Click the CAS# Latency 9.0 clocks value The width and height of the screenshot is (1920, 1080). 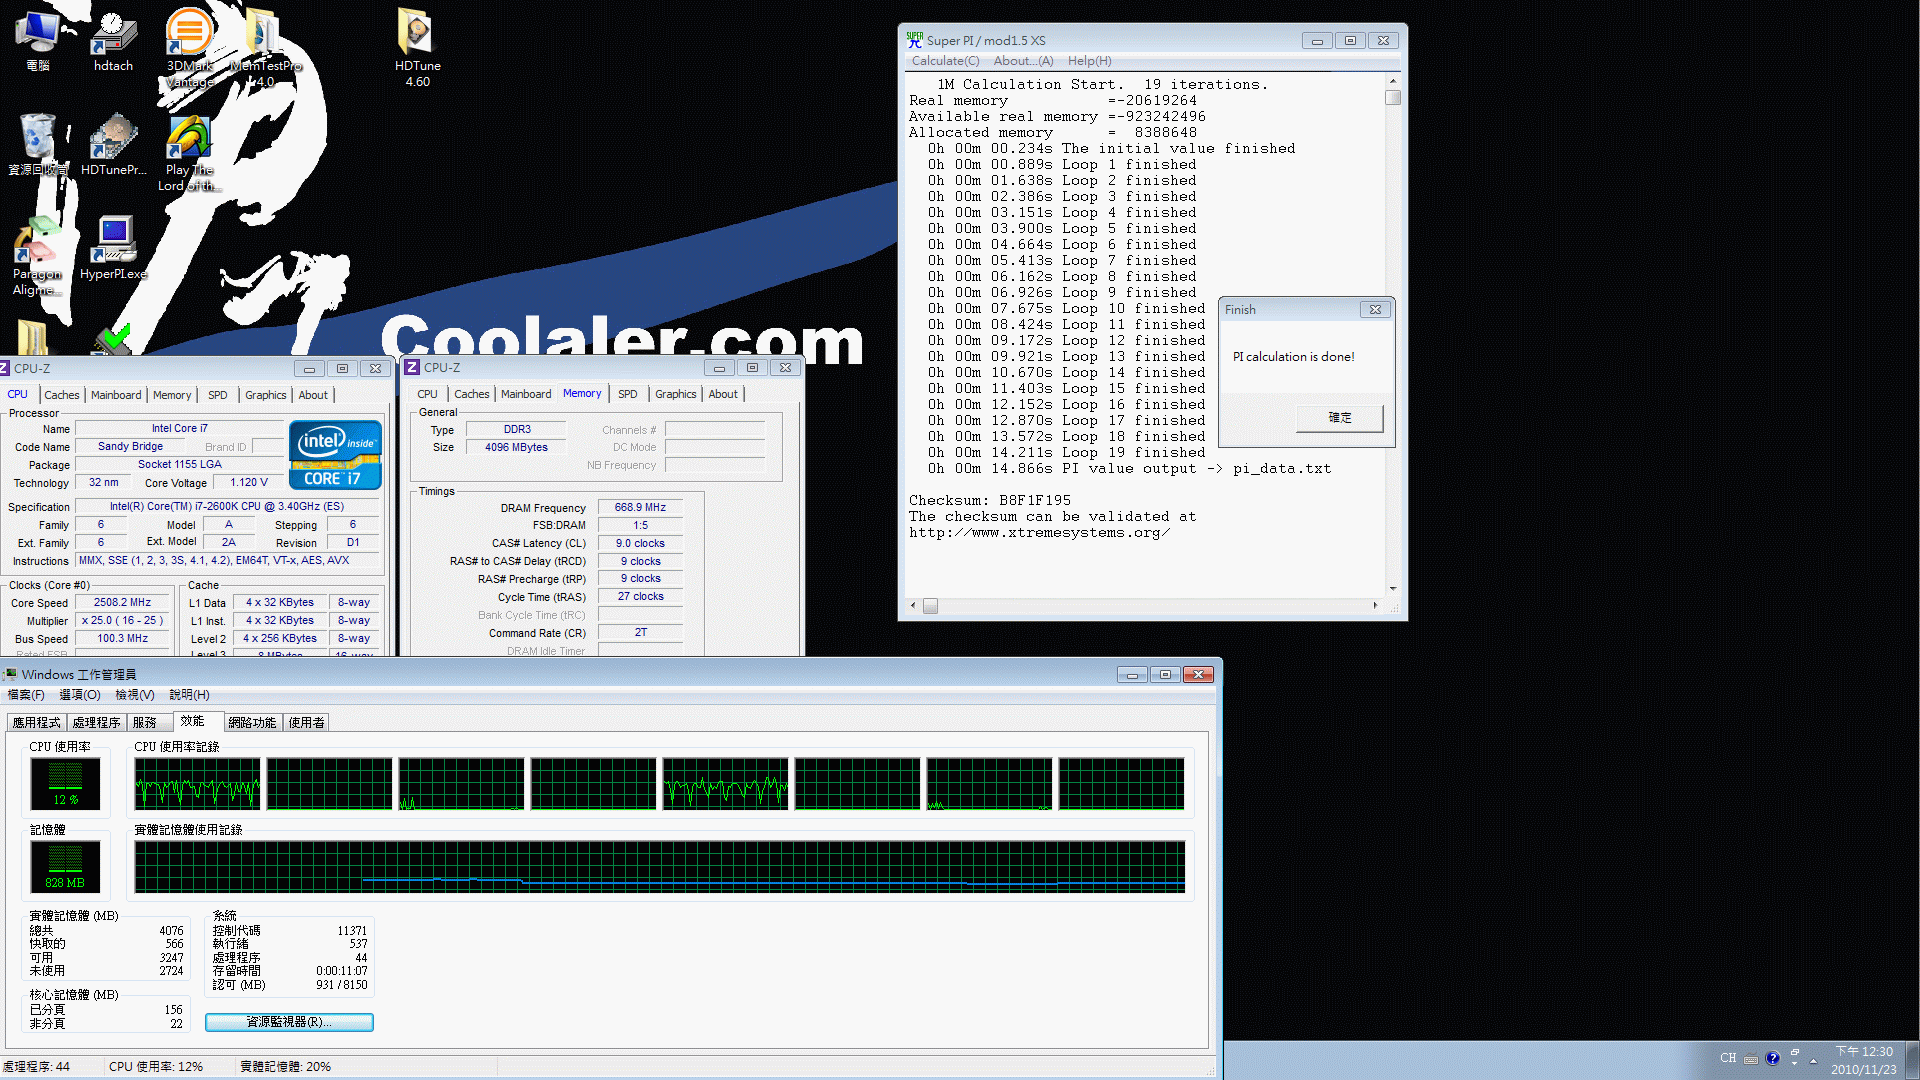[x=640, y=544]
